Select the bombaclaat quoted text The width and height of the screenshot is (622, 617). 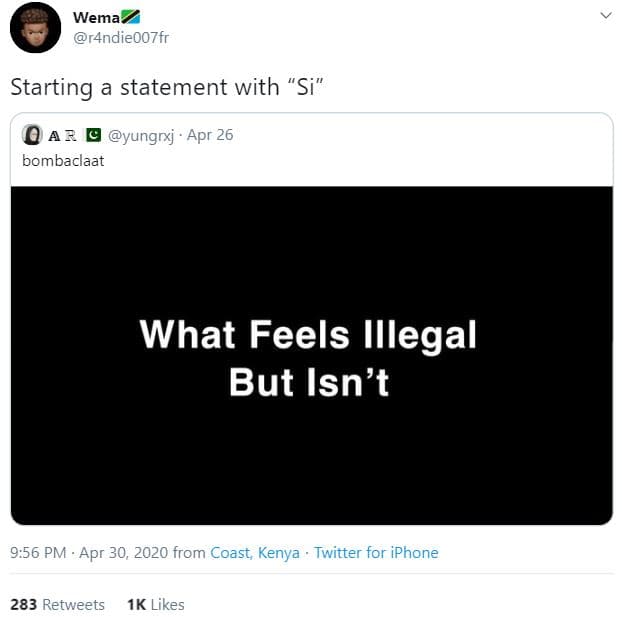(63, 161)
